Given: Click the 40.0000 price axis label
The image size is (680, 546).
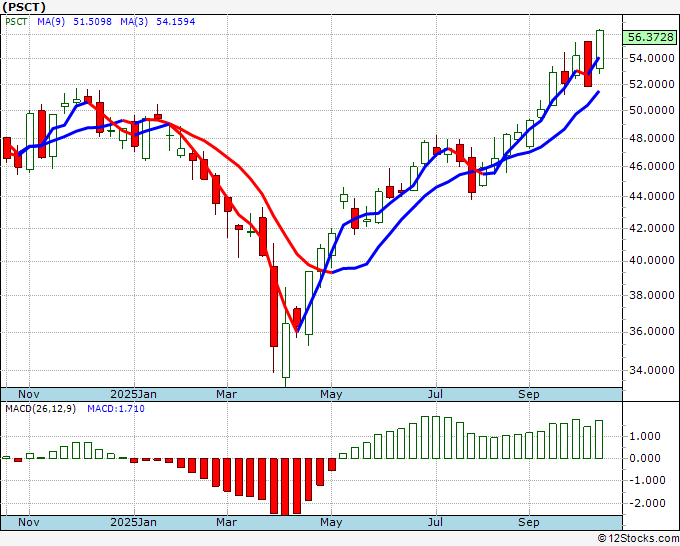Looking at the screenshot, I should [651, 260].
